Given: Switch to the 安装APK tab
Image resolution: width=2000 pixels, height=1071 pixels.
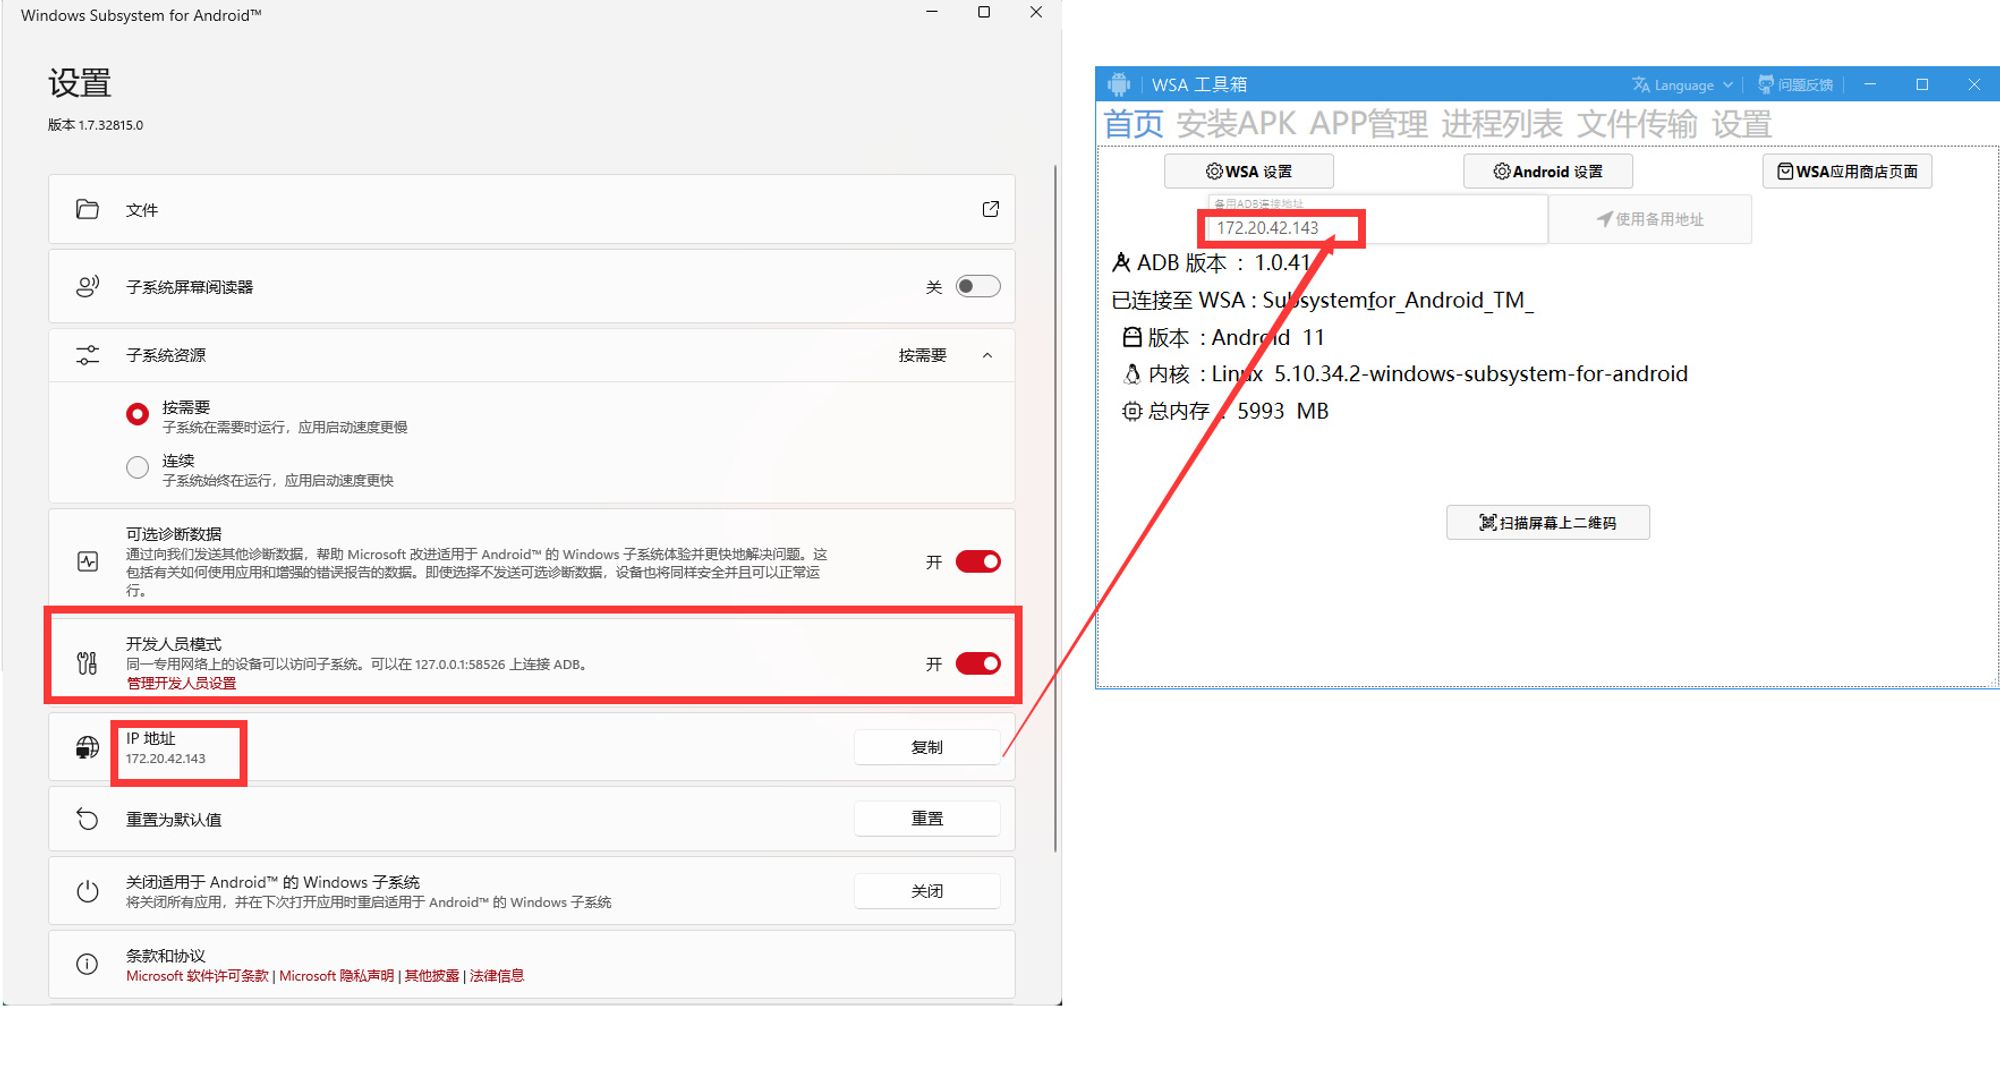Looking at the screenshot, I should (x=1236, y=124).
